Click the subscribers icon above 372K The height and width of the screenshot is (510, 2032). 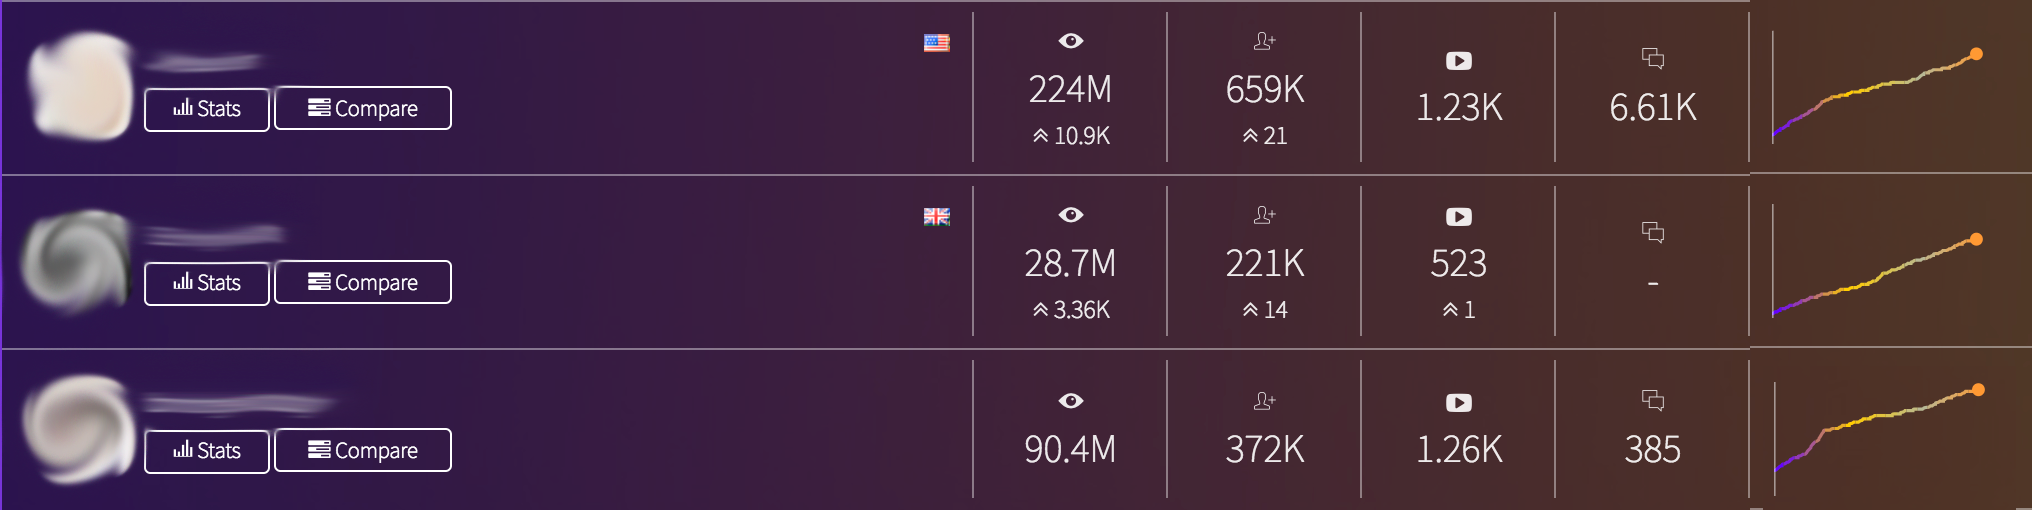(x=1264, y=401)
